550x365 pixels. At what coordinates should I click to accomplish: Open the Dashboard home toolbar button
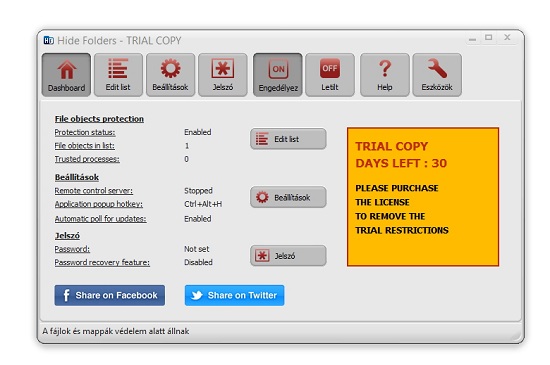click(x=66, y=75)
